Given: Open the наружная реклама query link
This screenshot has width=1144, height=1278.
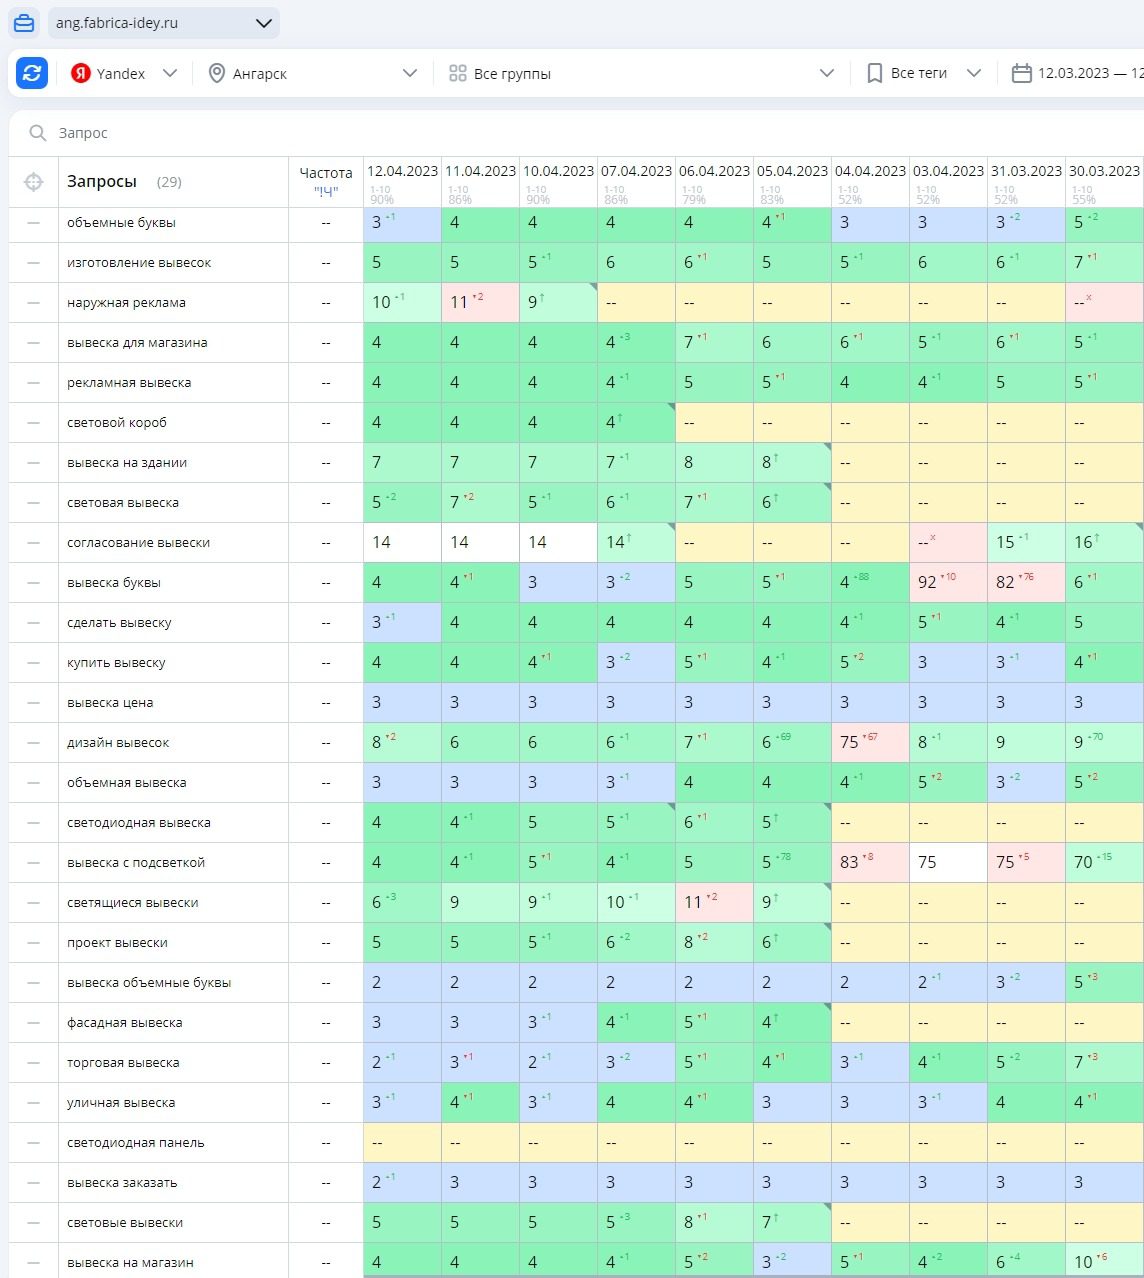Looking at the screenshot, I should click(x=126, y=303).
